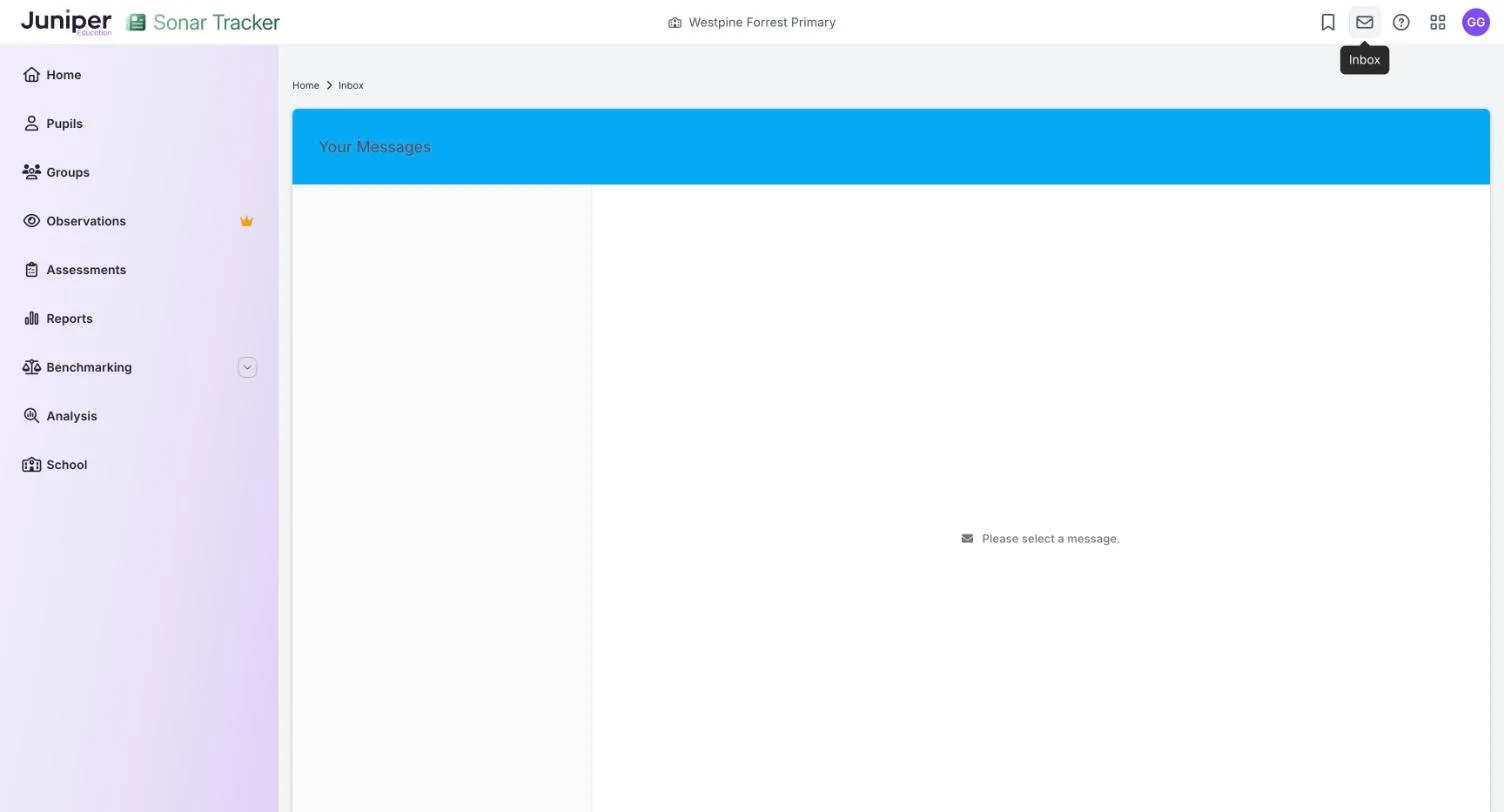Viewport: 1504px width, 812px height.
Task: Click the Analysis magnifier icon
Action: pyautogui.click(x=31, y=416)
